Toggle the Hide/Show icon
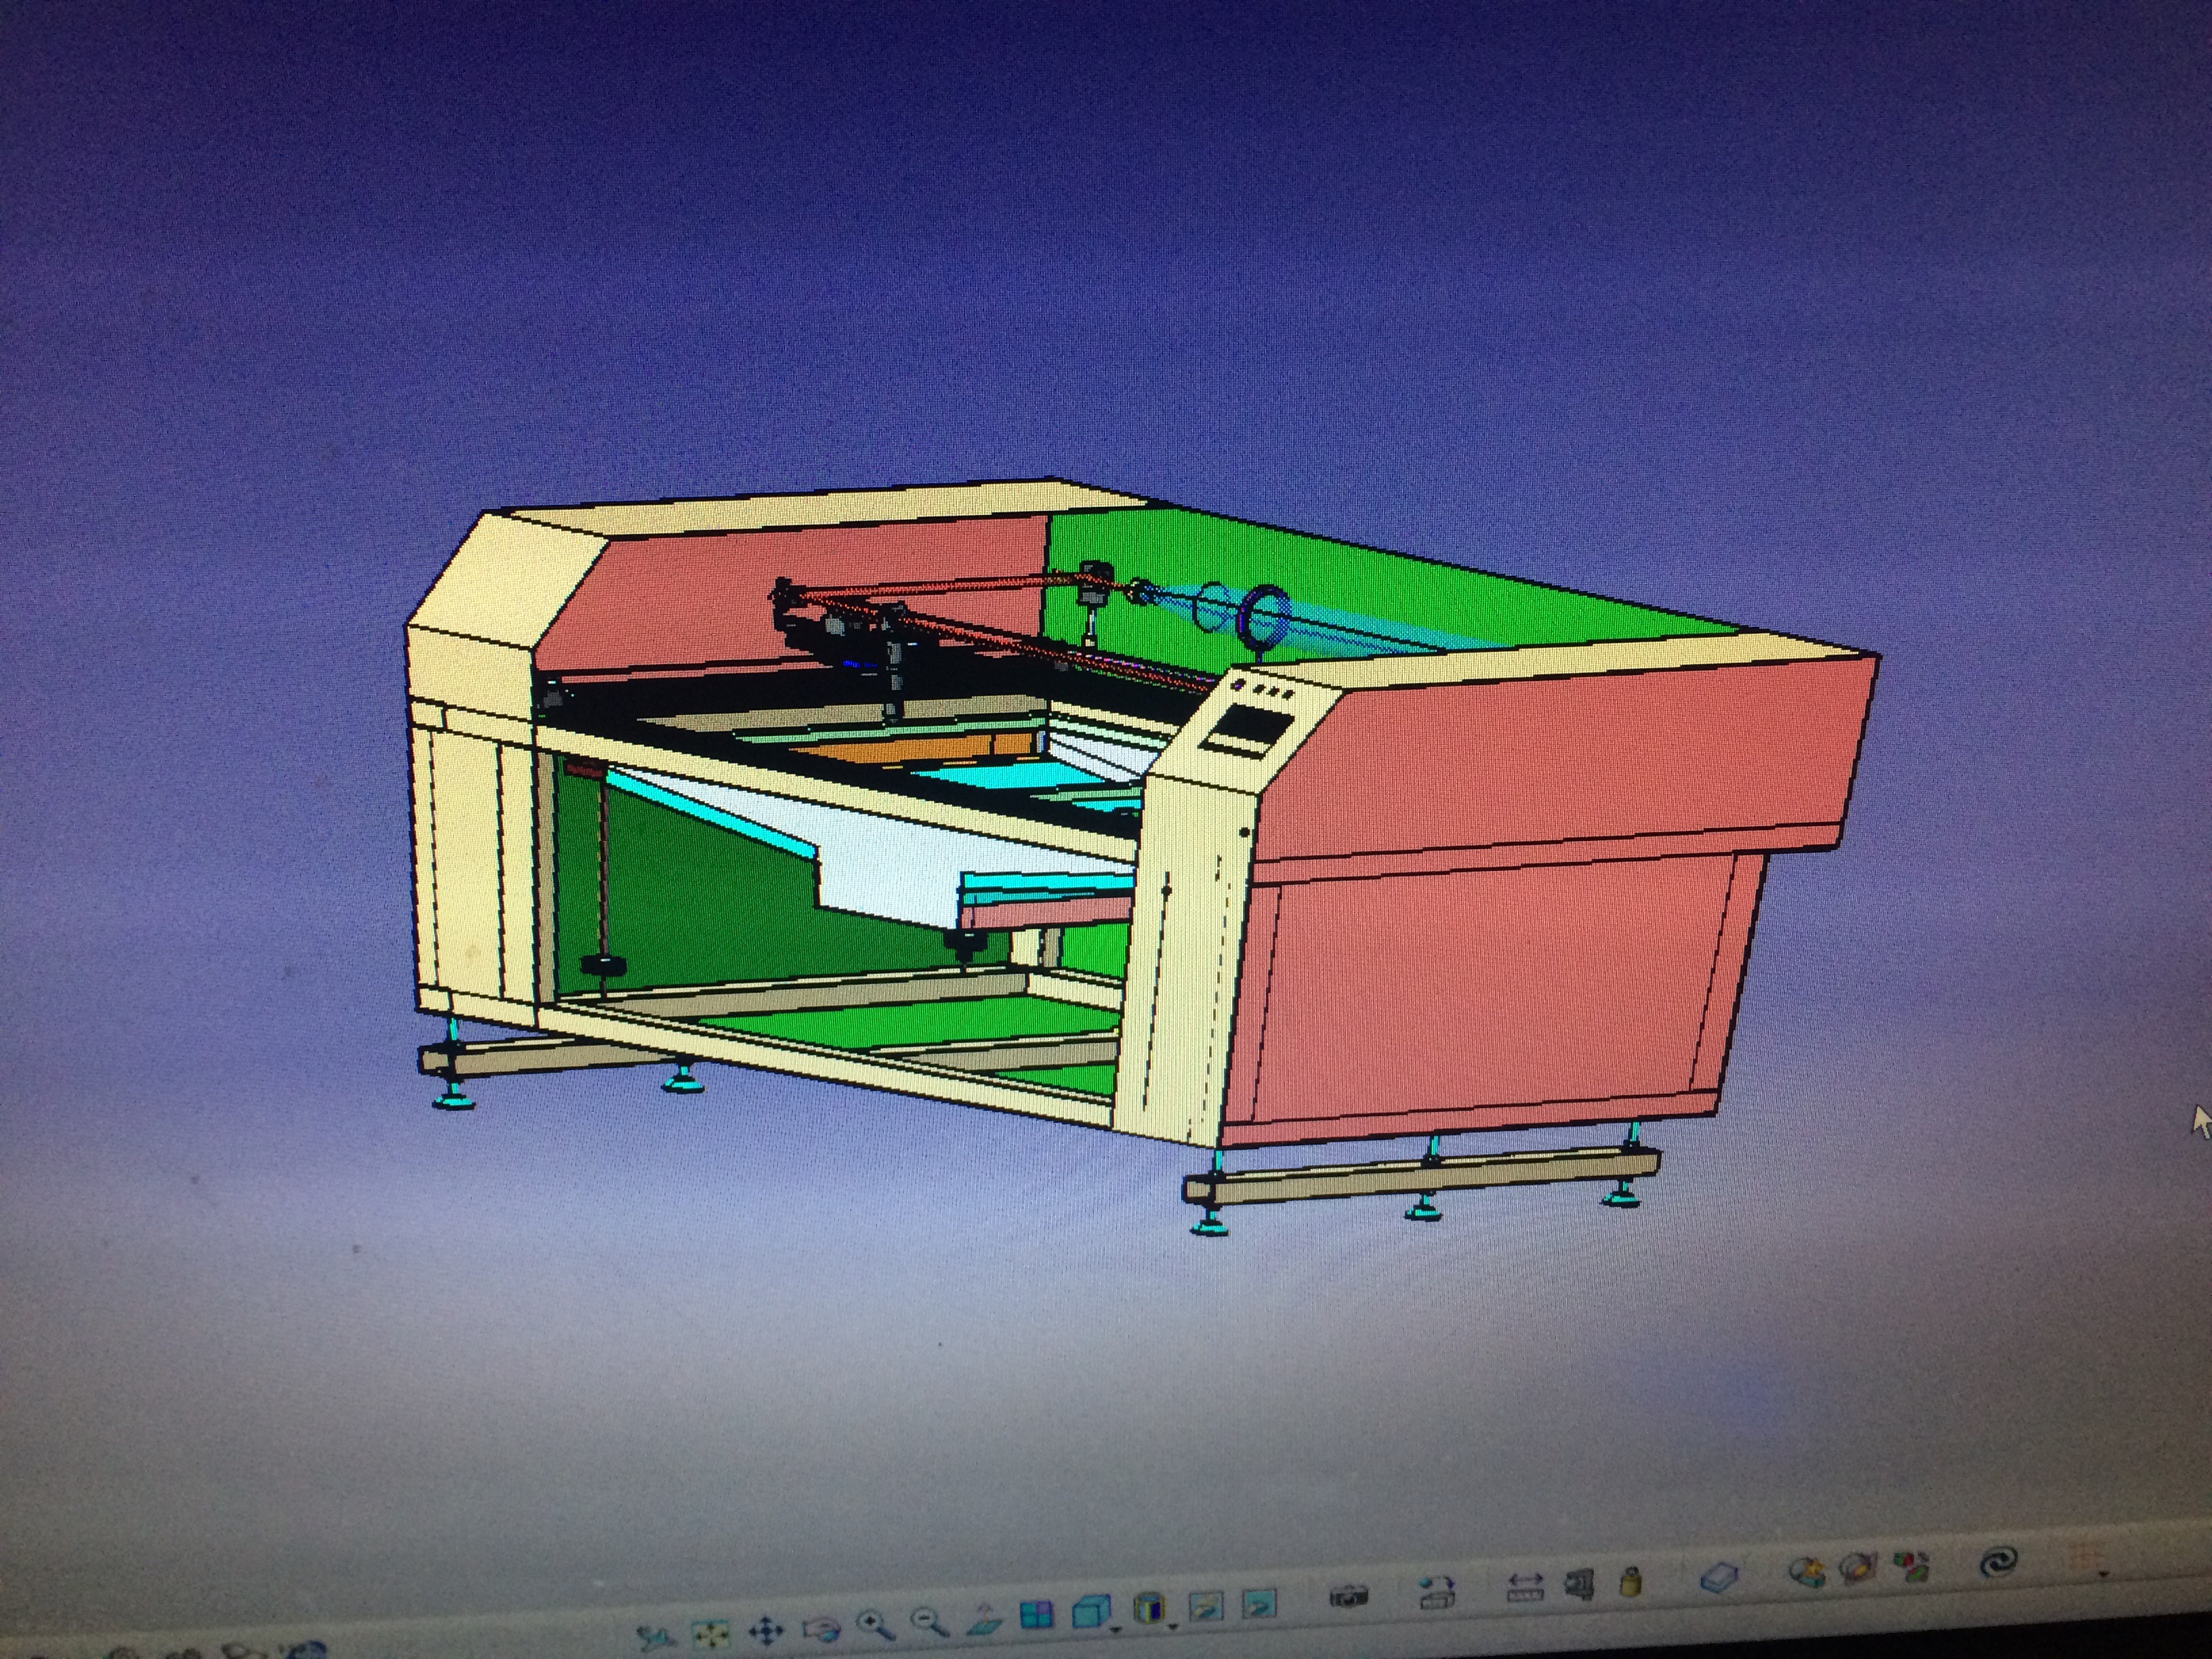 [1207, 1606]
